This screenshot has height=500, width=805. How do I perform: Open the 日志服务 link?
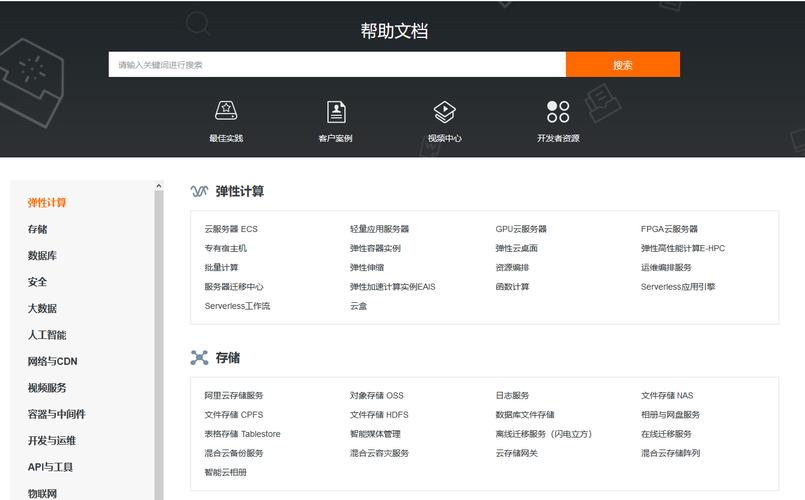point(512,396)
